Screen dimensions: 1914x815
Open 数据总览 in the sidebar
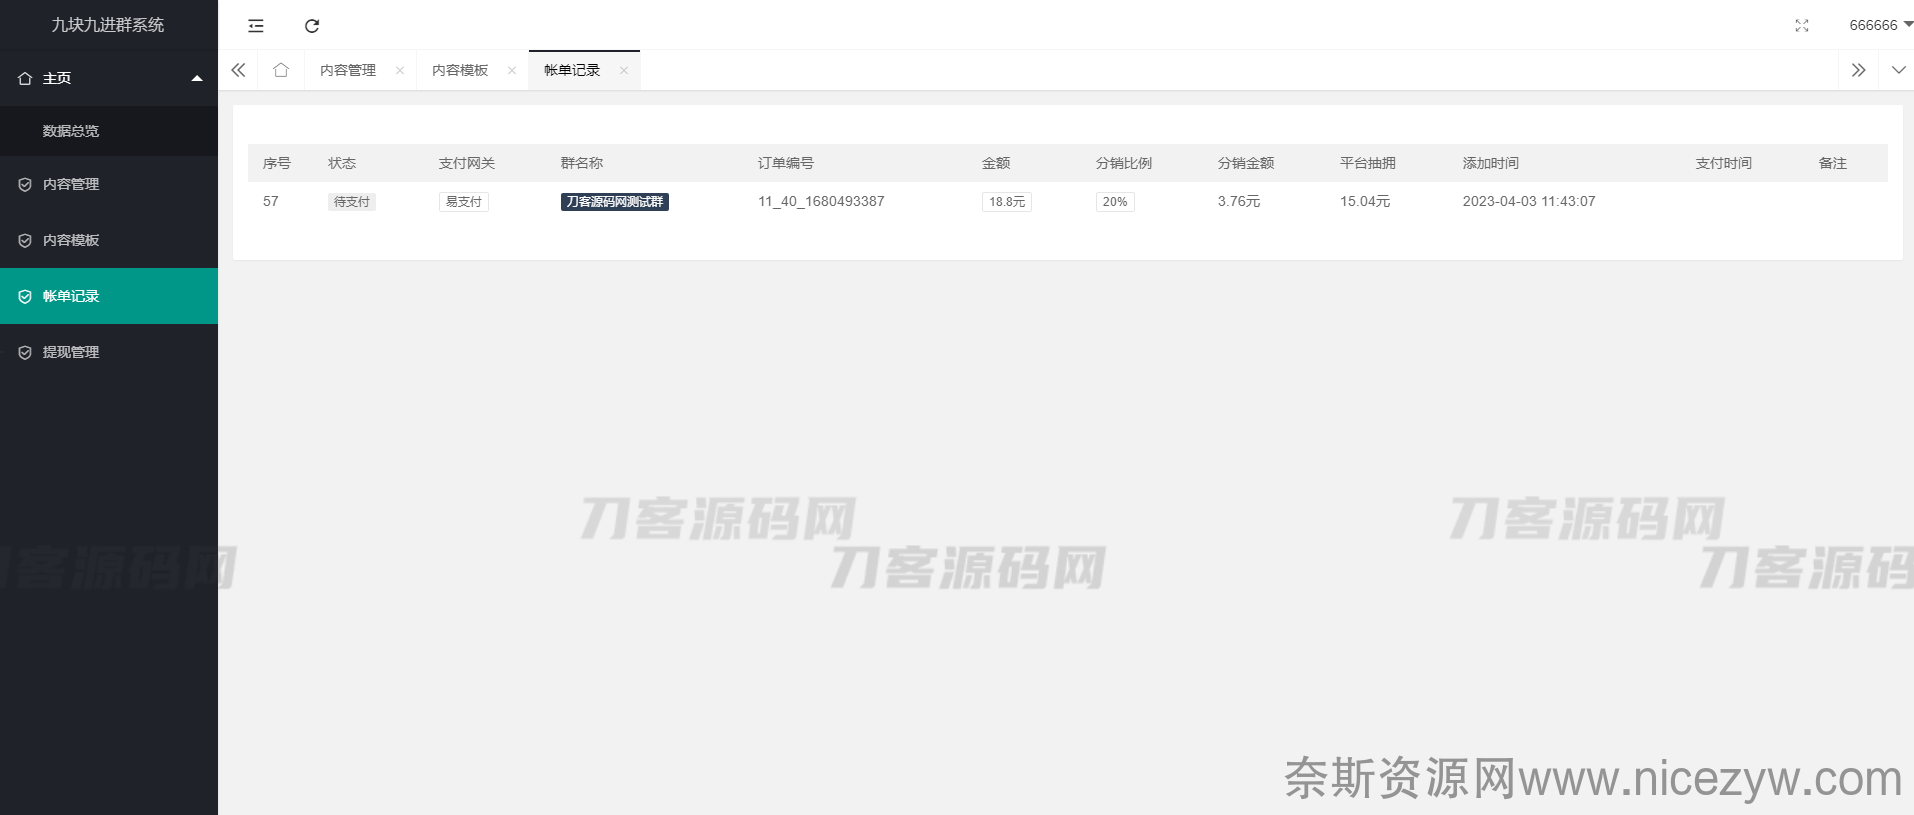point(71,131)
